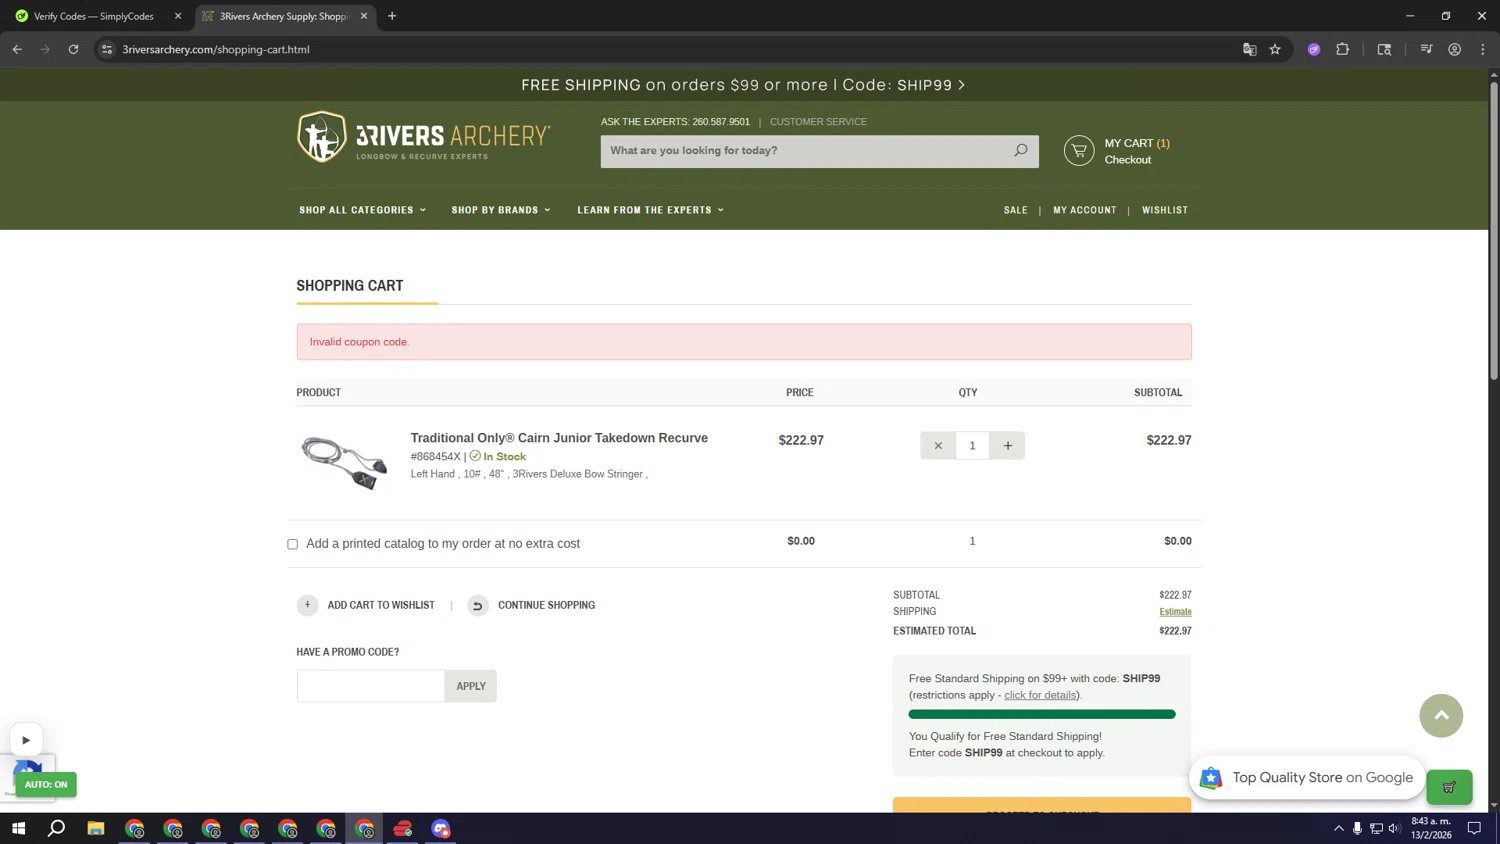Click the green free shipping progress bar
The image size is (1500, 844).
pyautogui.click(x=1042, y=714)
